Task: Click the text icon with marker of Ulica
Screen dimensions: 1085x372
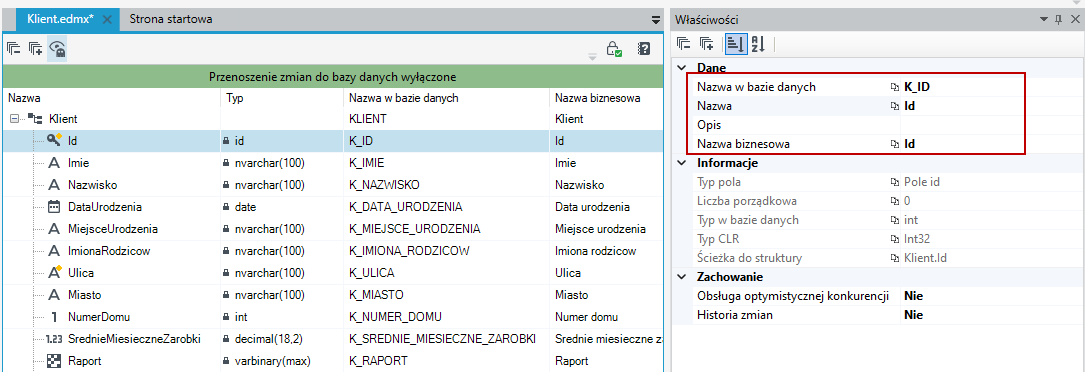Action: tap(55, 272)
